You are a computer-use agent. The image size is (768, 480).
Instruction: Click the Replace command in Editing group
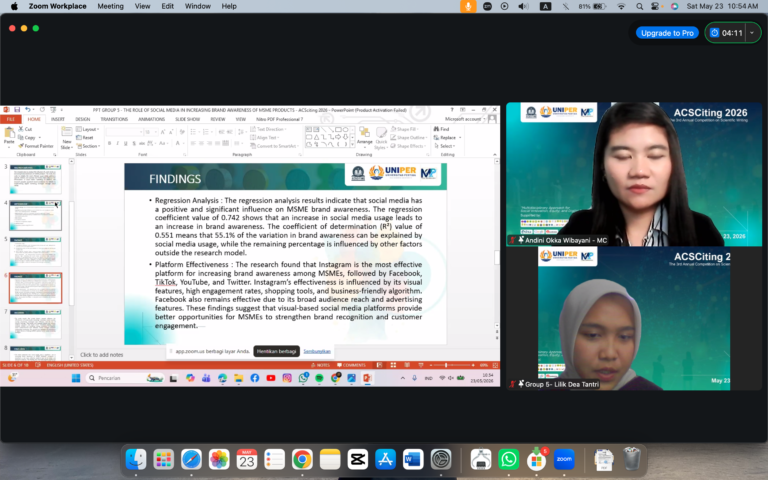tap(447, 138)
